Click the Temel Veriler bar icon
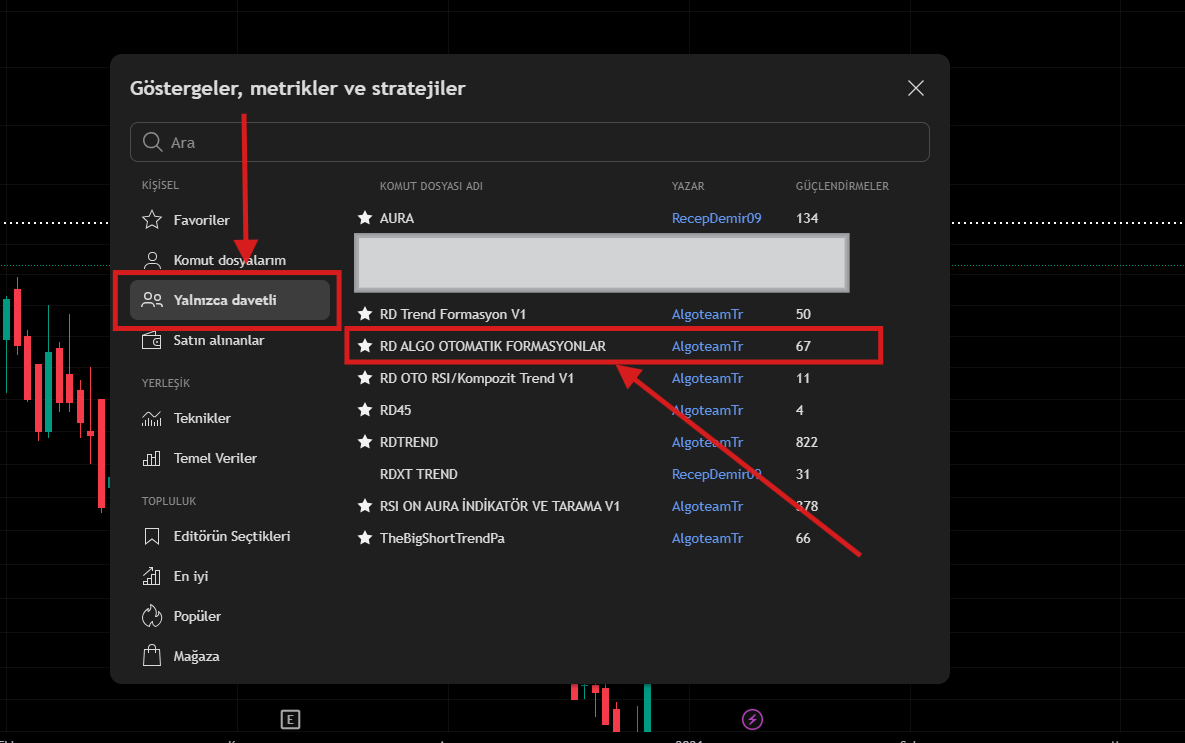Viewport: 1185px width, 743px height. [x=152, y=458]
